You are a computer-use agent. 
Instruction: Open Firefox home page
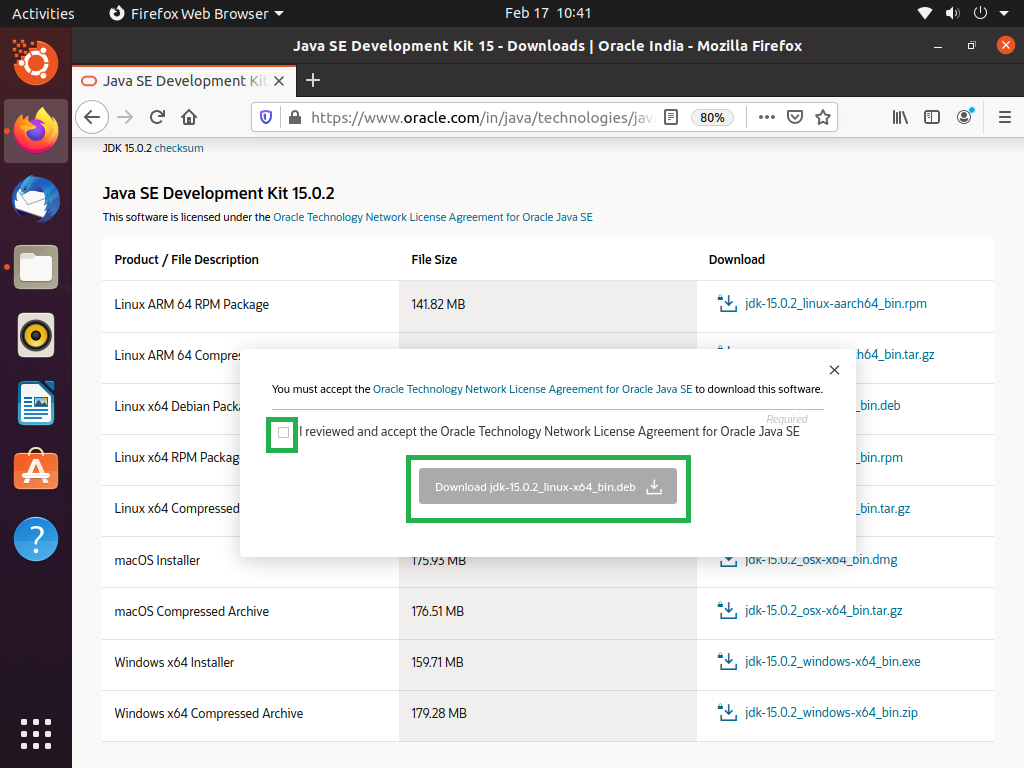pyautogui.click(x=189, y=118)
